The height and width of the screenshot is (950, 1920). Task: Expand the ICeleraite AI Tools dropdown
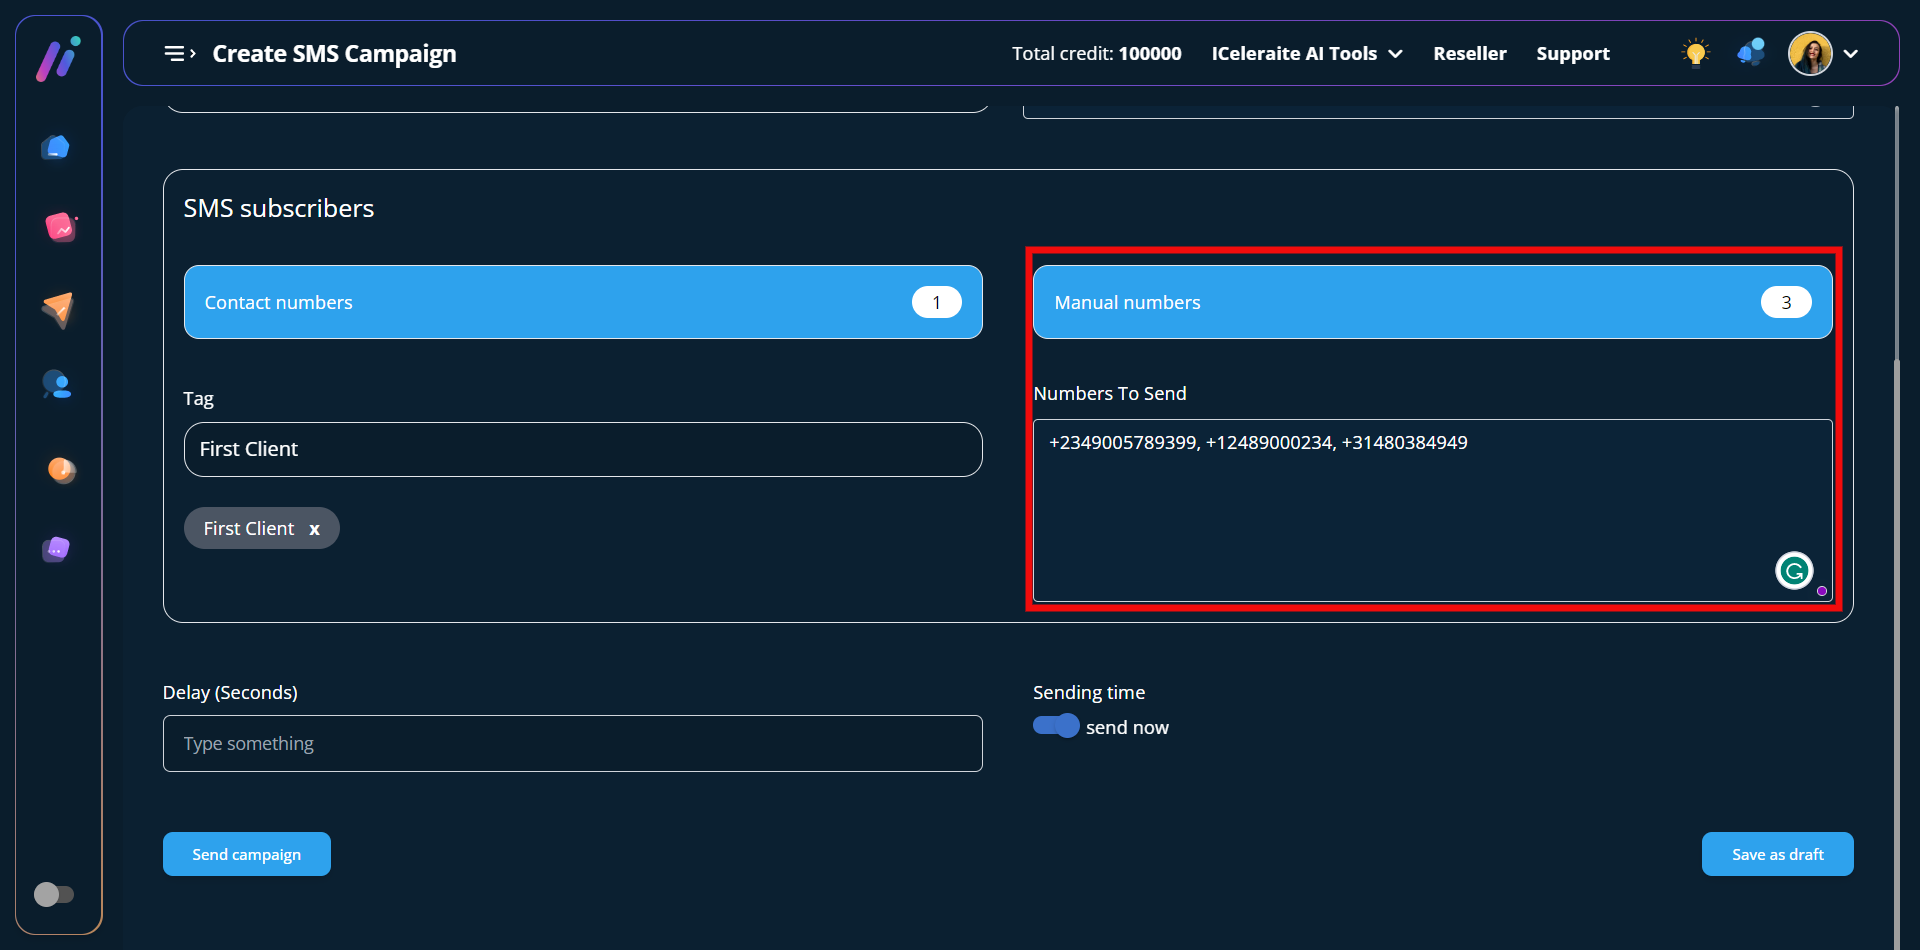[x=1306, y=54]
